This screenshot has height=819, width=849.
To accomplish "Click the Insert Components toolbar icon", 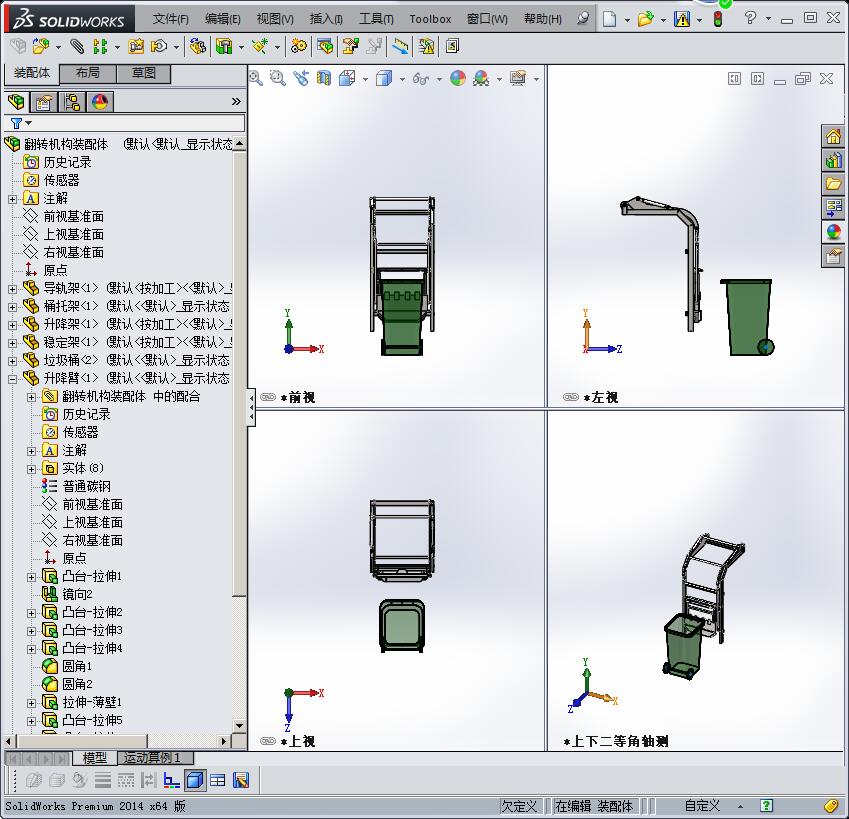I will 40,47.
